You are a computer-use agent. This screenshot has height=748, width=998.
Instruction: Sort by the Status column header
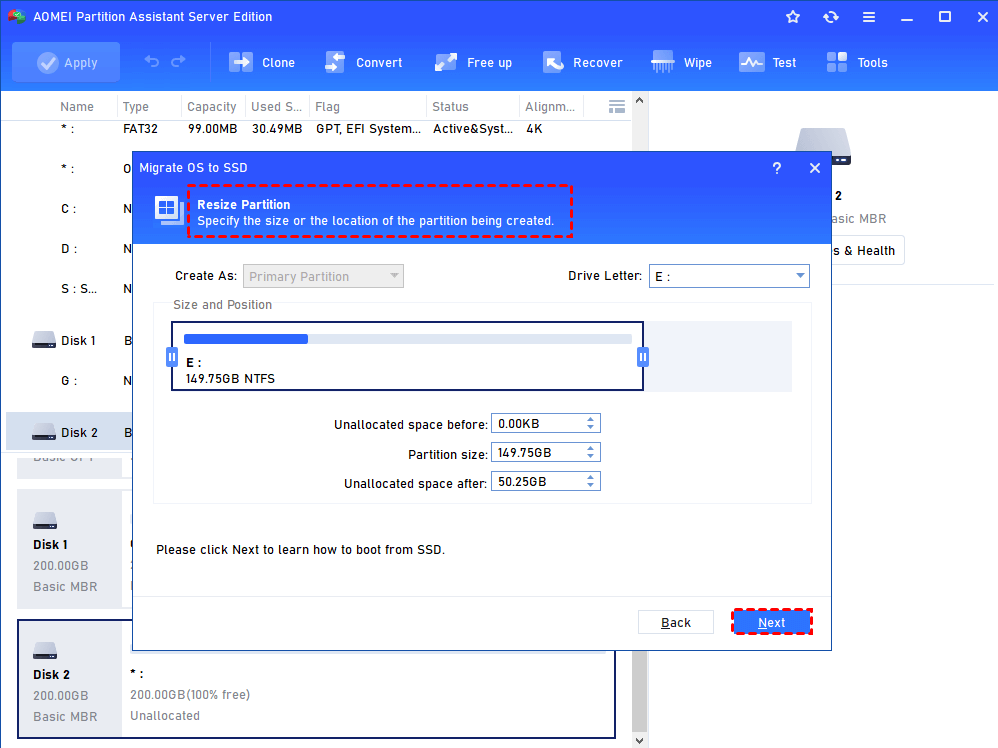coord(450,107)
